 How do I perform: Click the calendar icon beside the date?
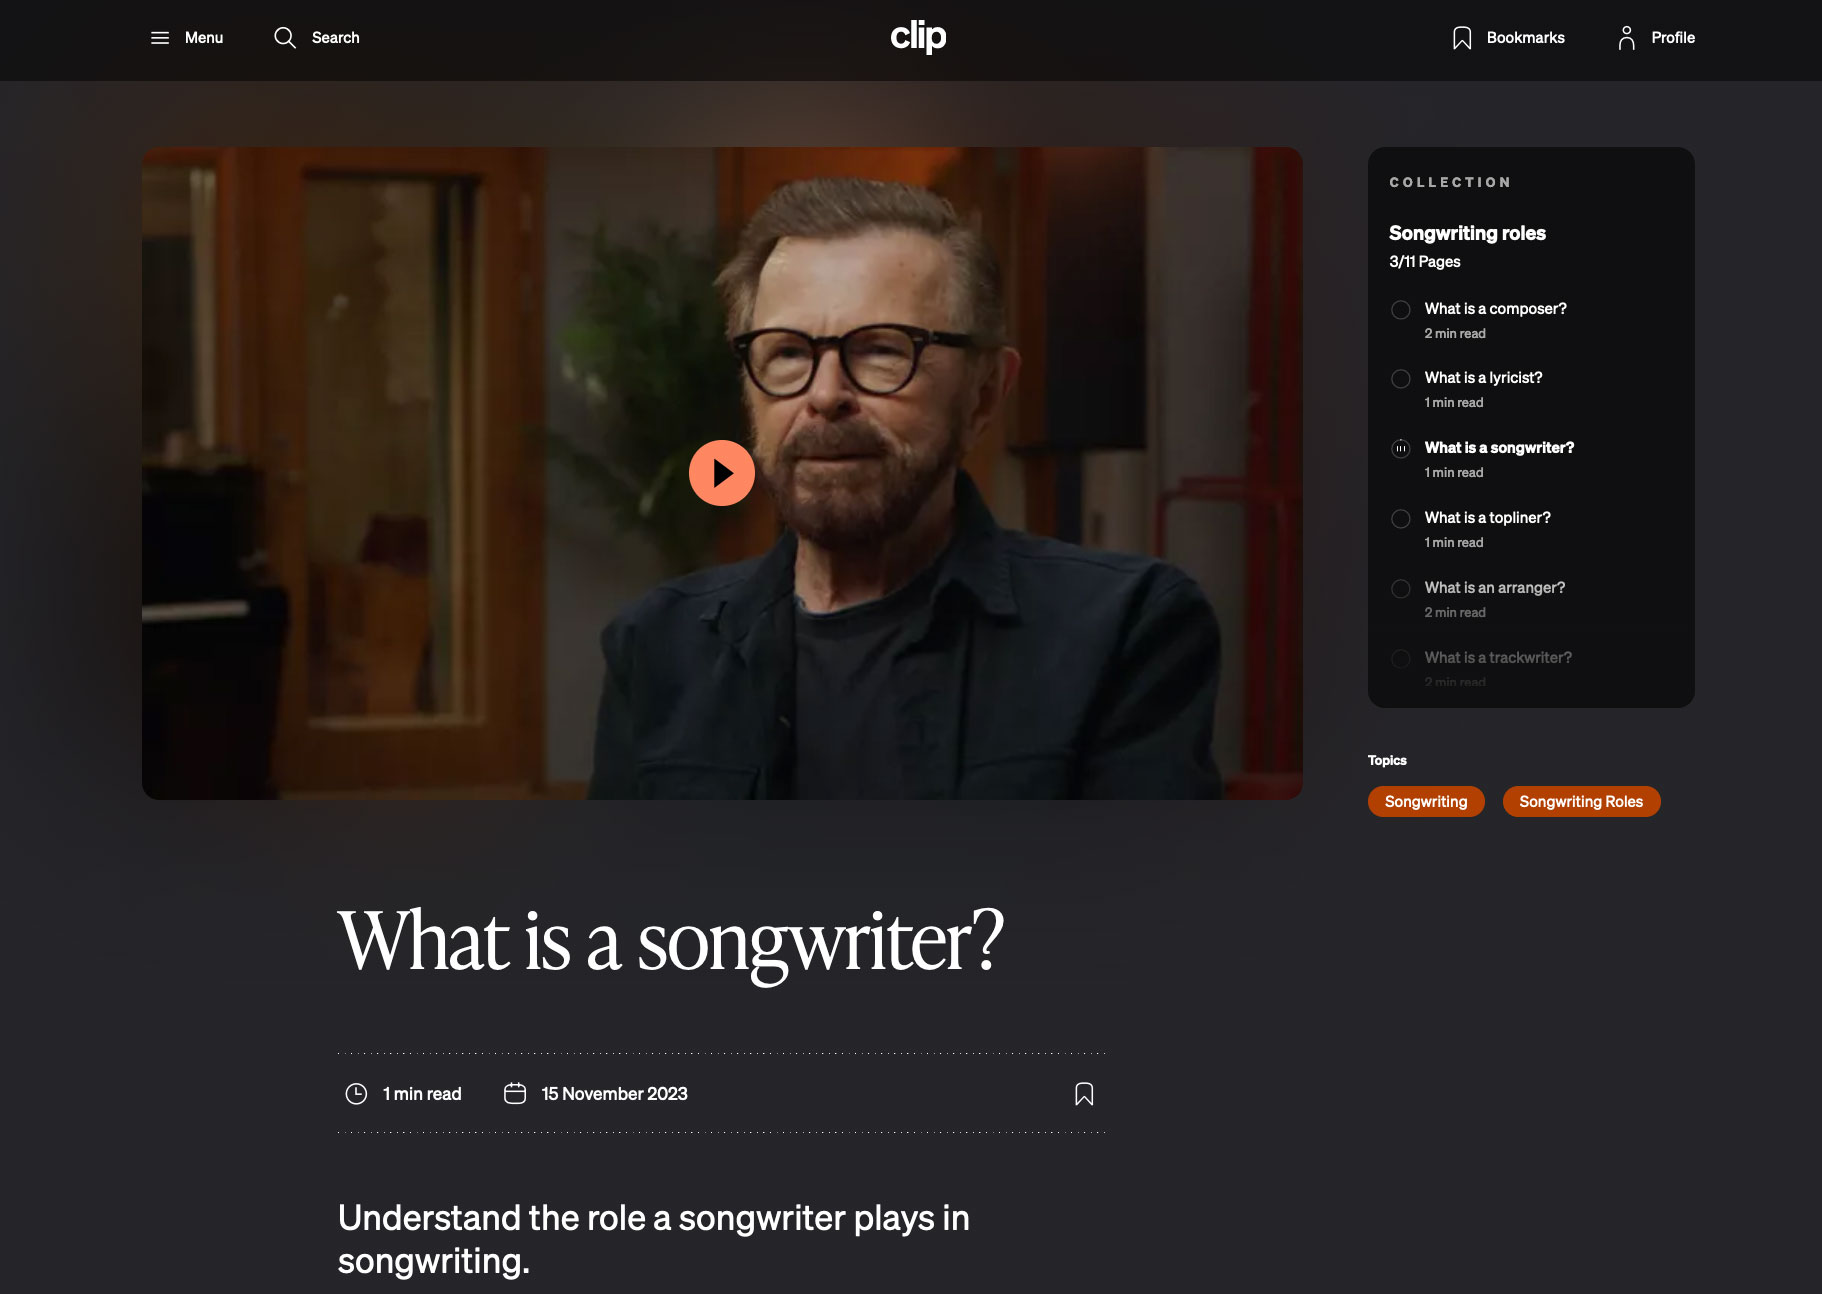point(515,1094)
